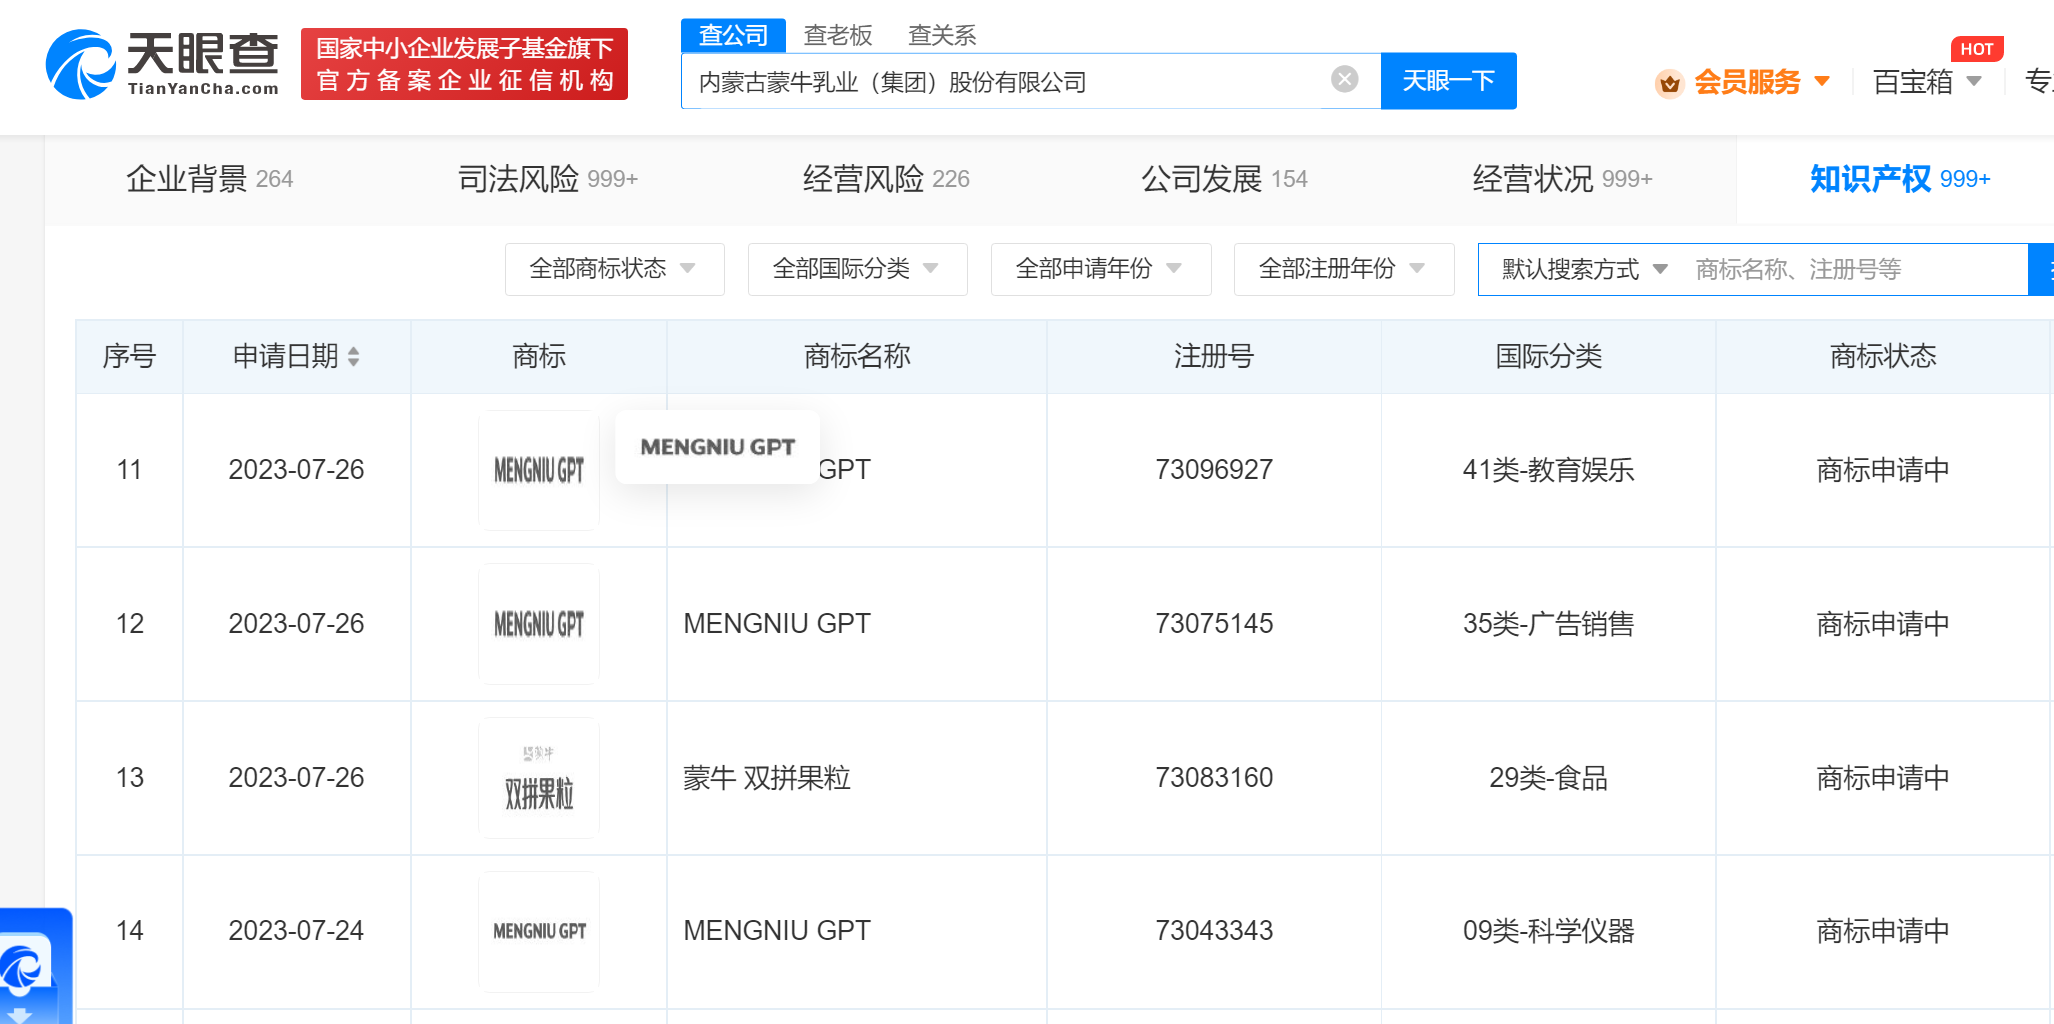
Task: Select the 知识产权 section tab
Action: [x=1900, y=179]
